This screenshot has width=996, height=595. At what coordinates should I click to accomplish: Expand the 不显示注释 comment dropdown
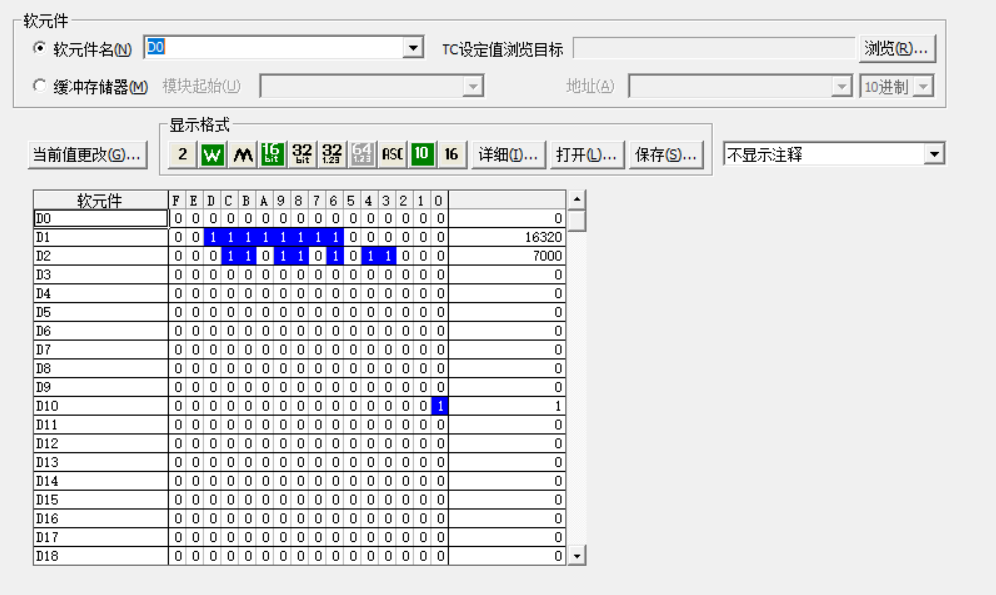pyautogui.click(x=934, y=155)
